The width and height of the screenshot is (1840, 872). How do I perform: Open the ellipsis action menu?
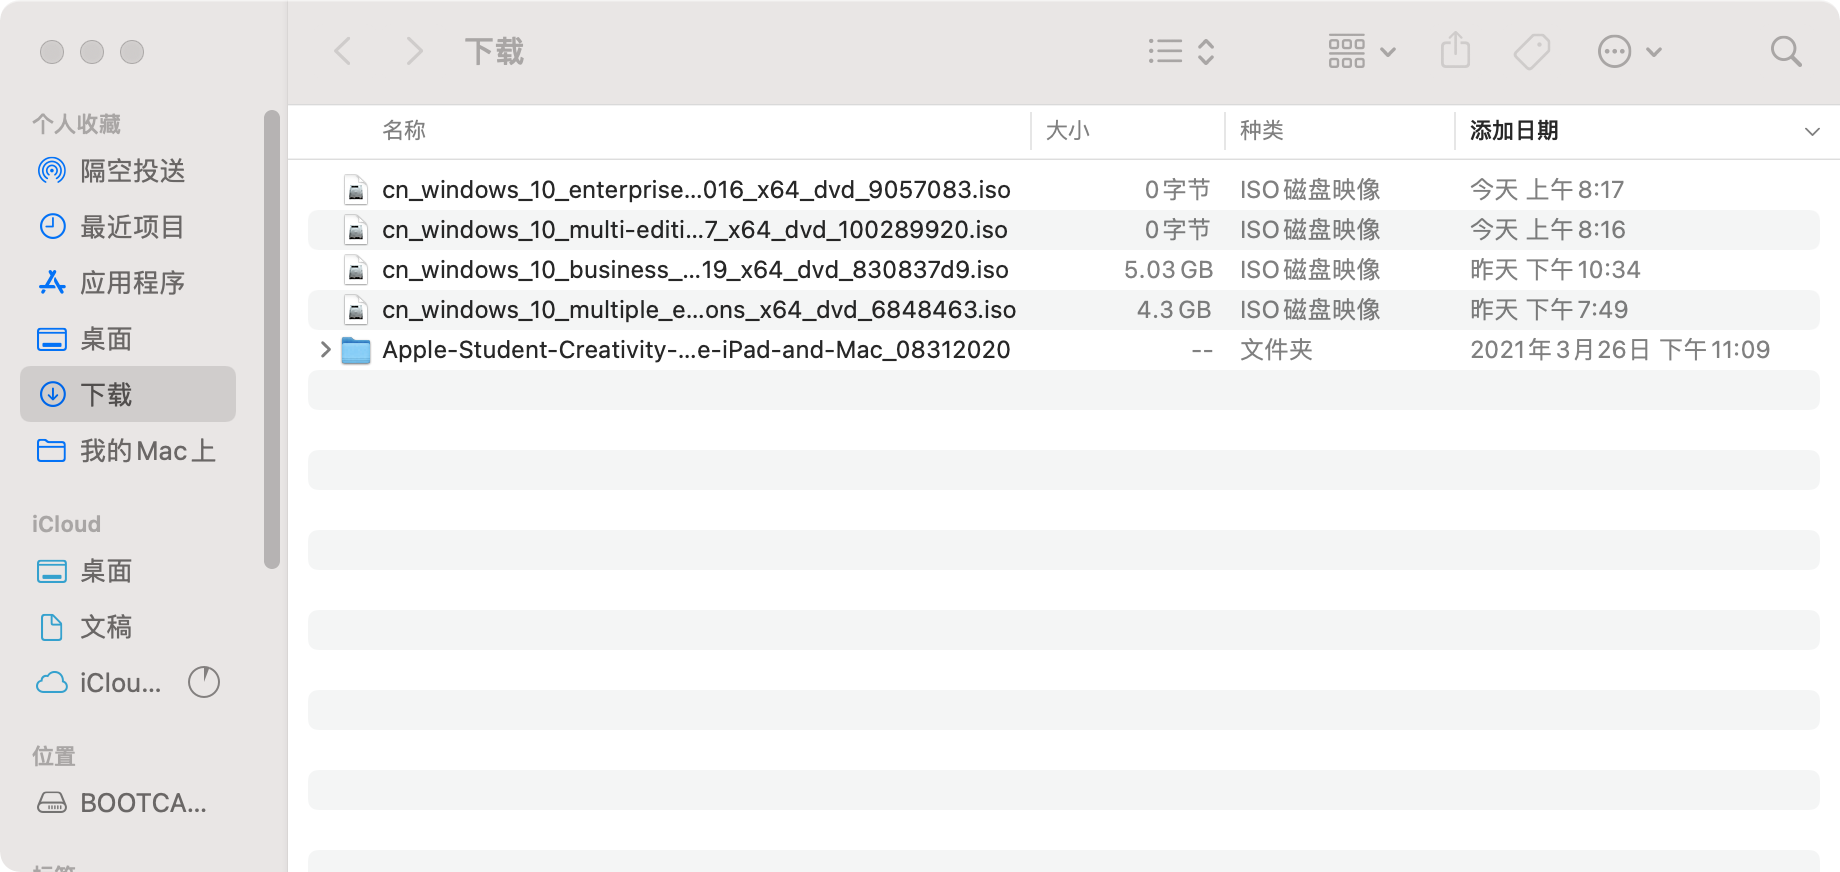(1629, 51)
